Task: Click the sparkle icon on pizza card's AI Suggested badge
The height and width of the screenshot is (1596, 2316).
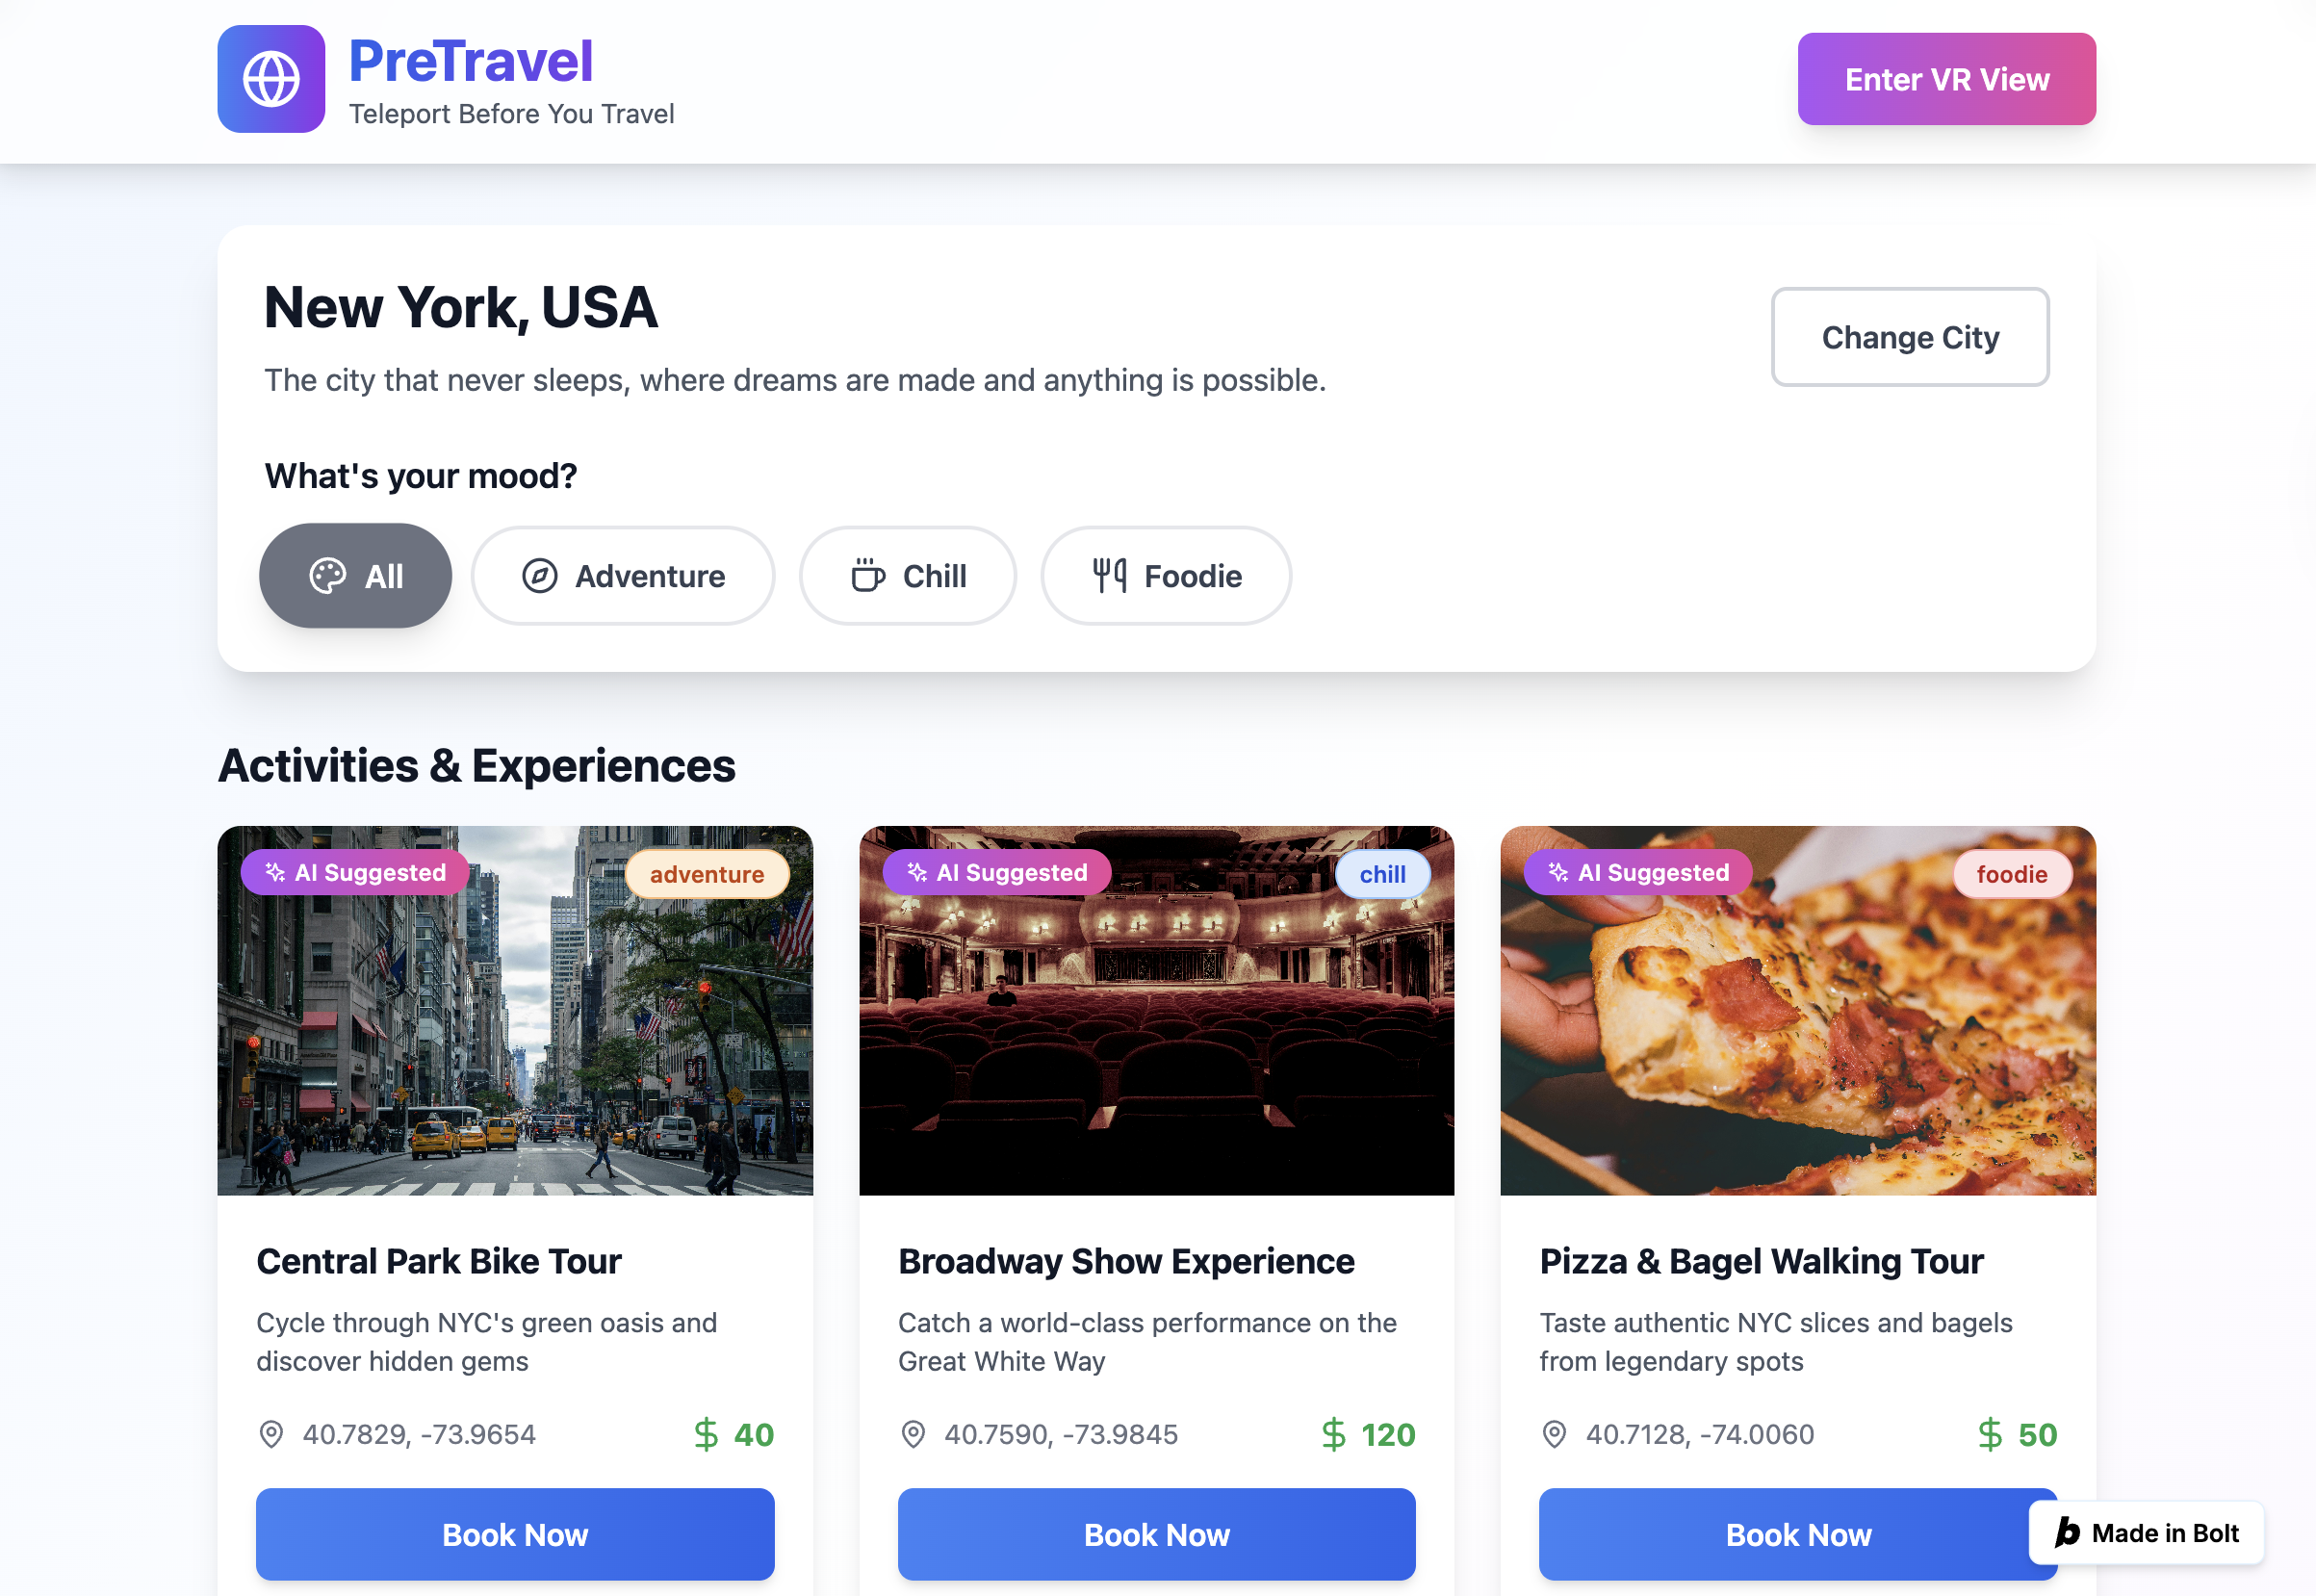Action: coord(1558,872)
